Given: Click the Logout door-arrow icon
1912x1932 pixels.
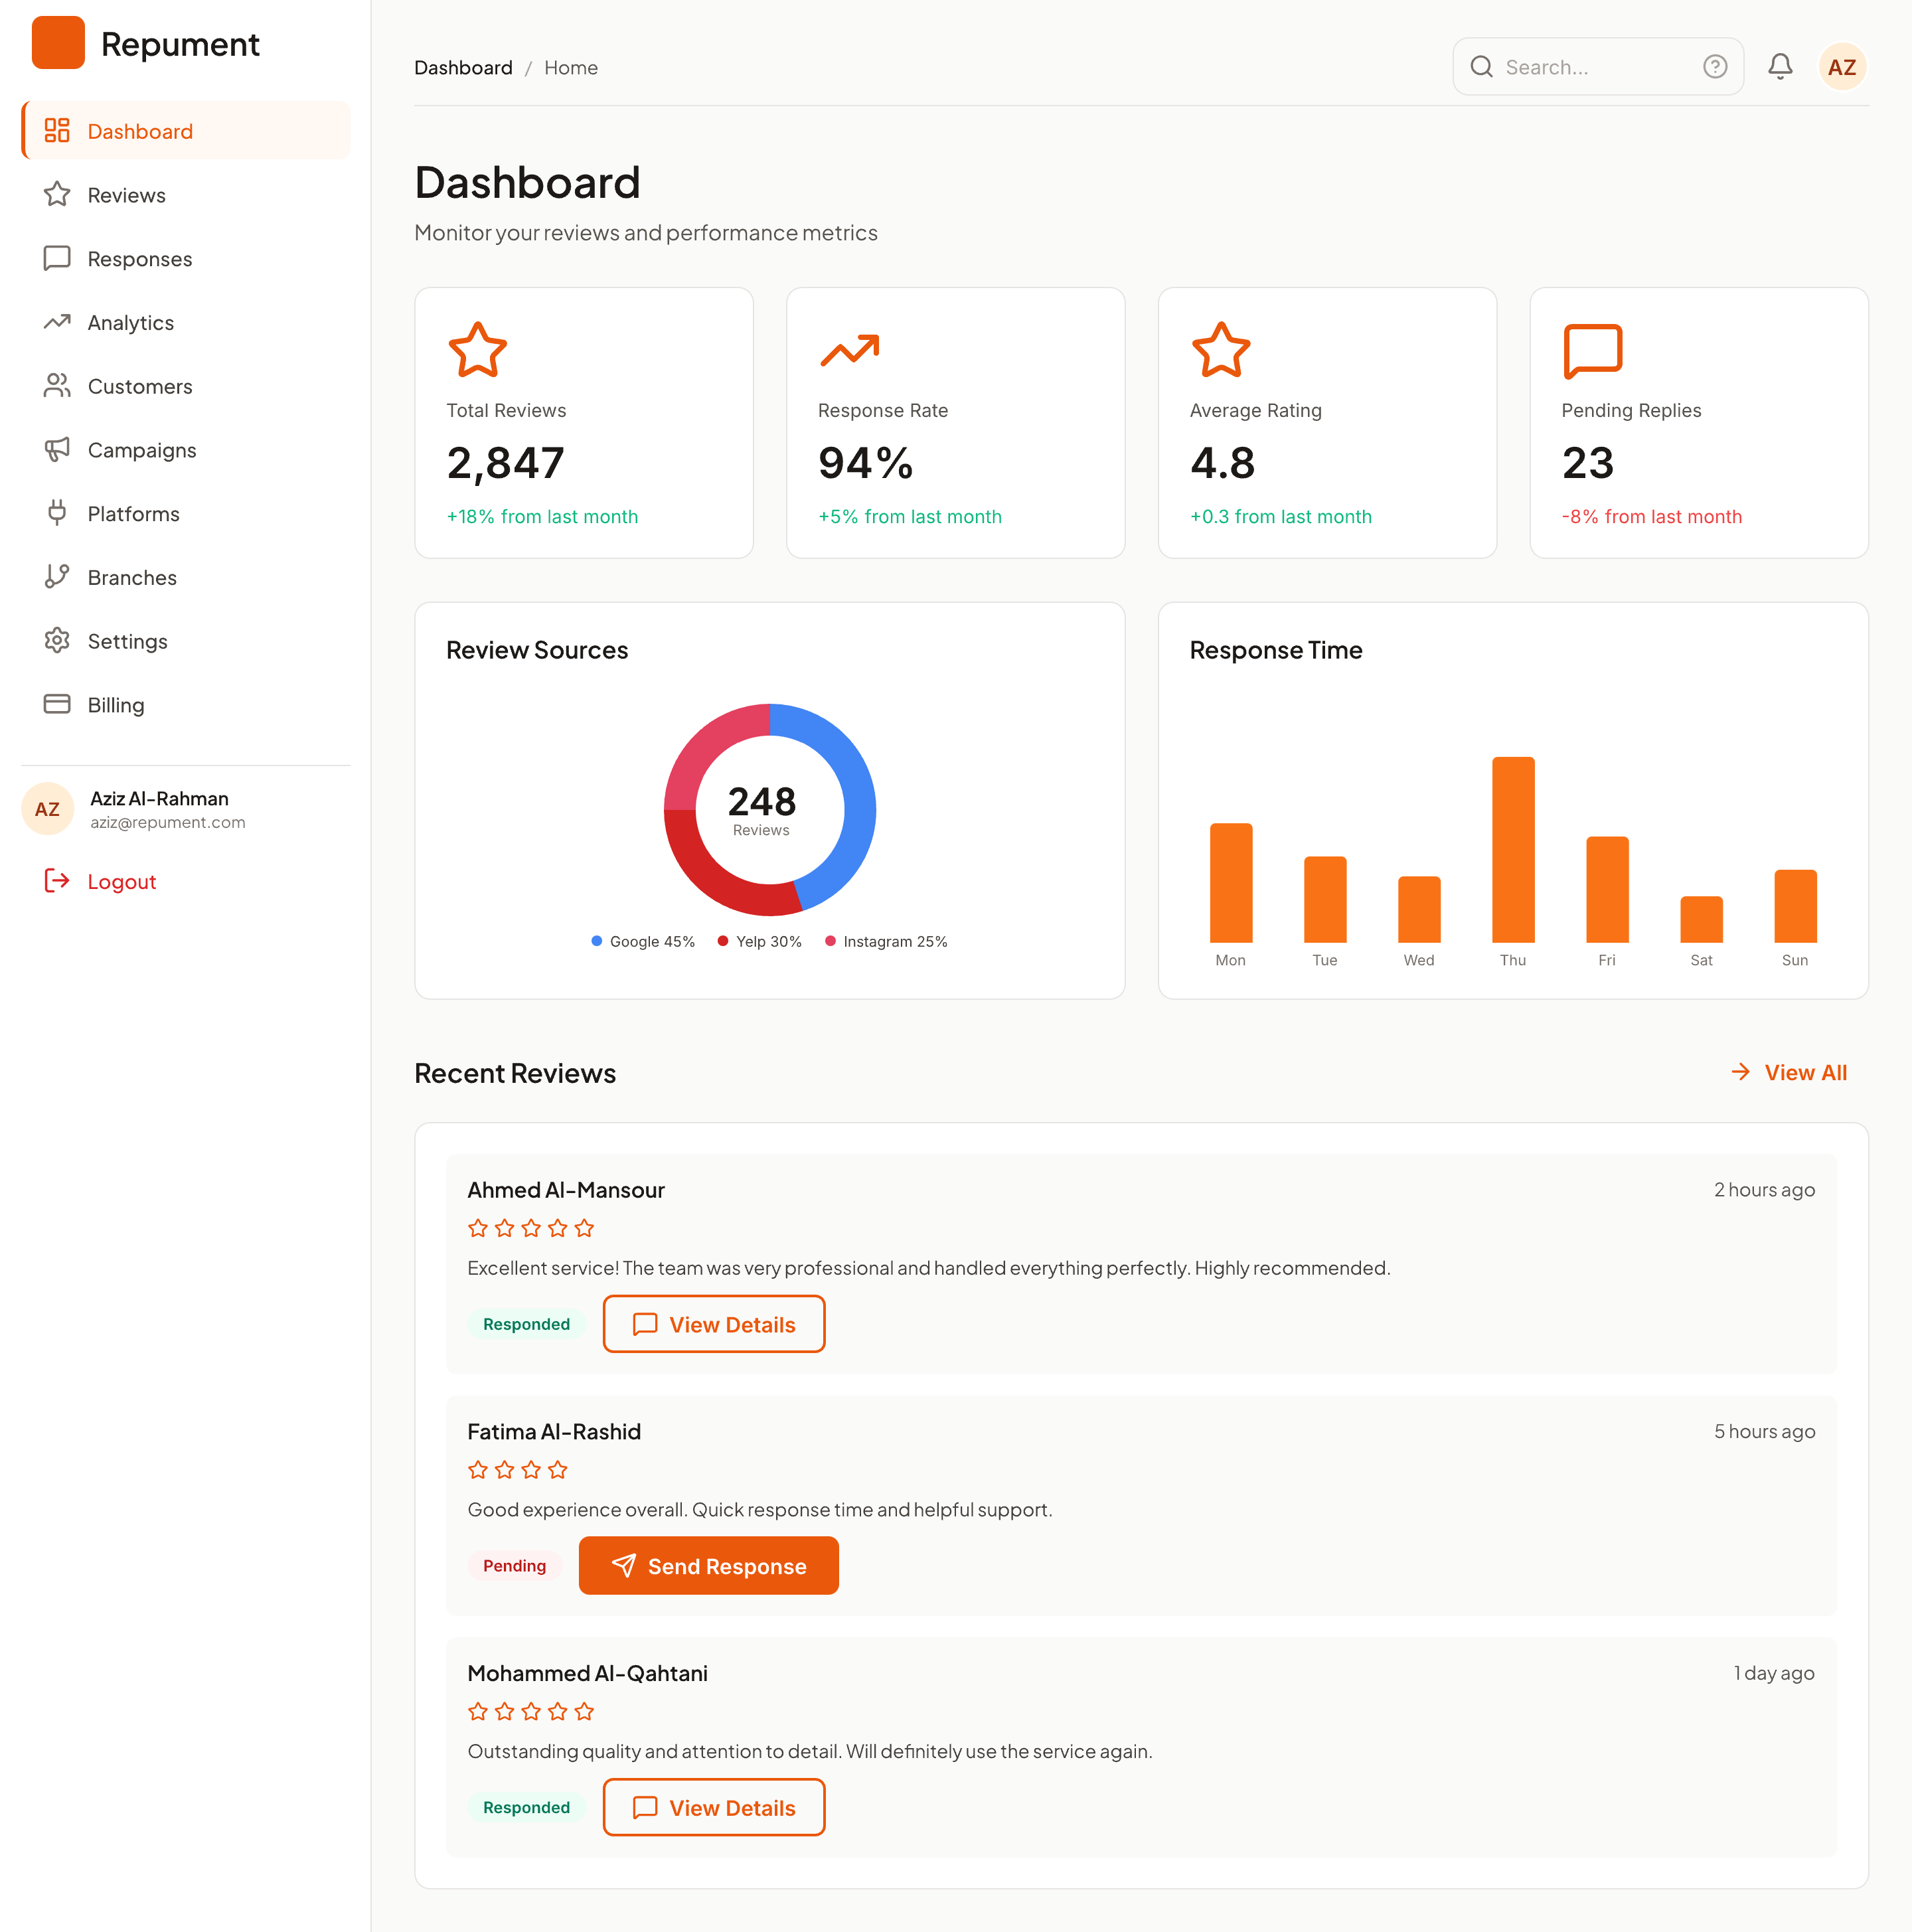Looking at the screenshot, I should pyautogui.click(x=57, y=881).
